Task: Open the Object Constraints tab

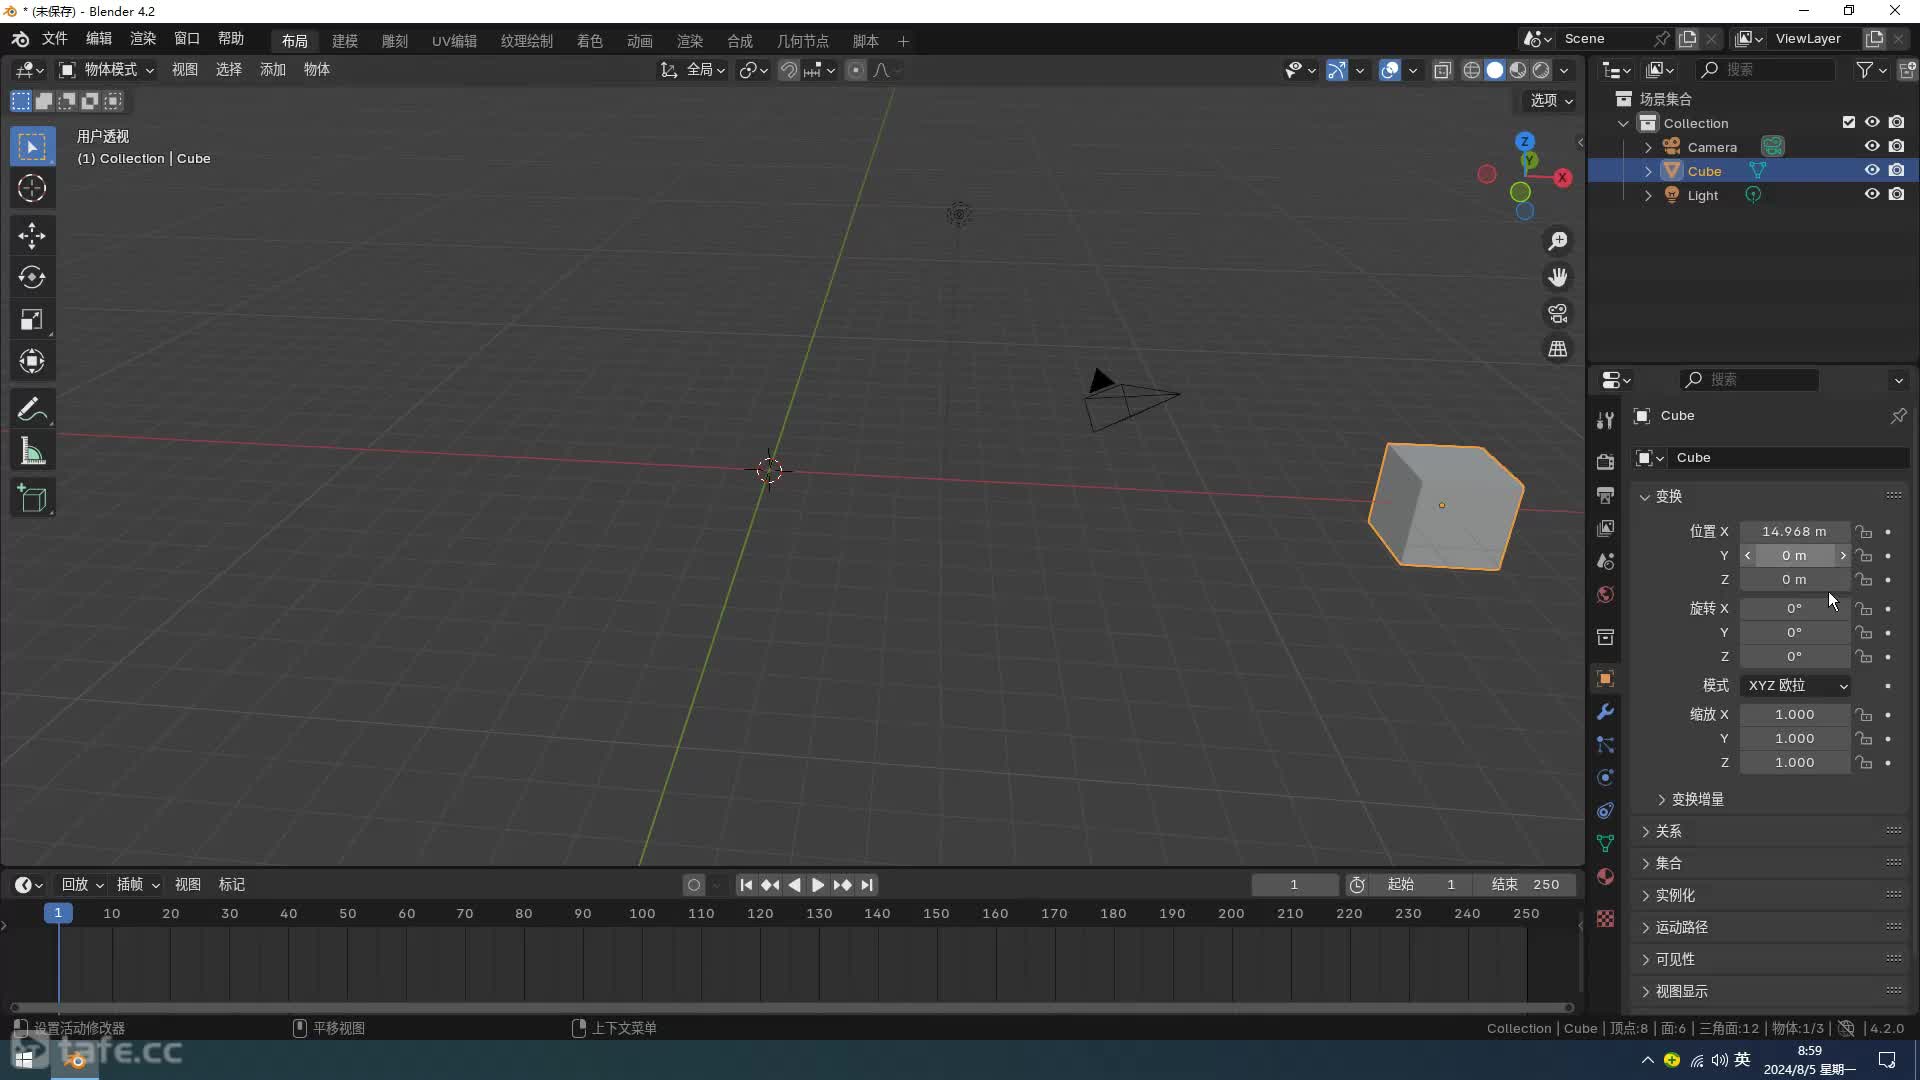Action: (1605, 811)
